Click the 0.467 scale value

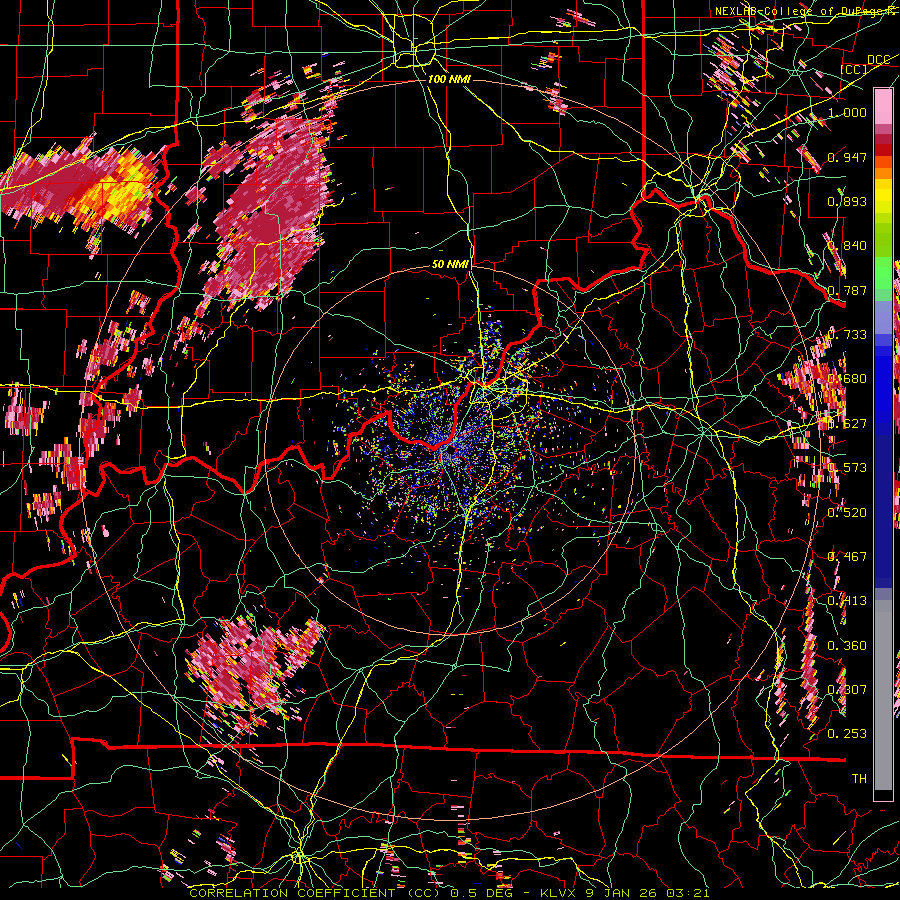847,557
